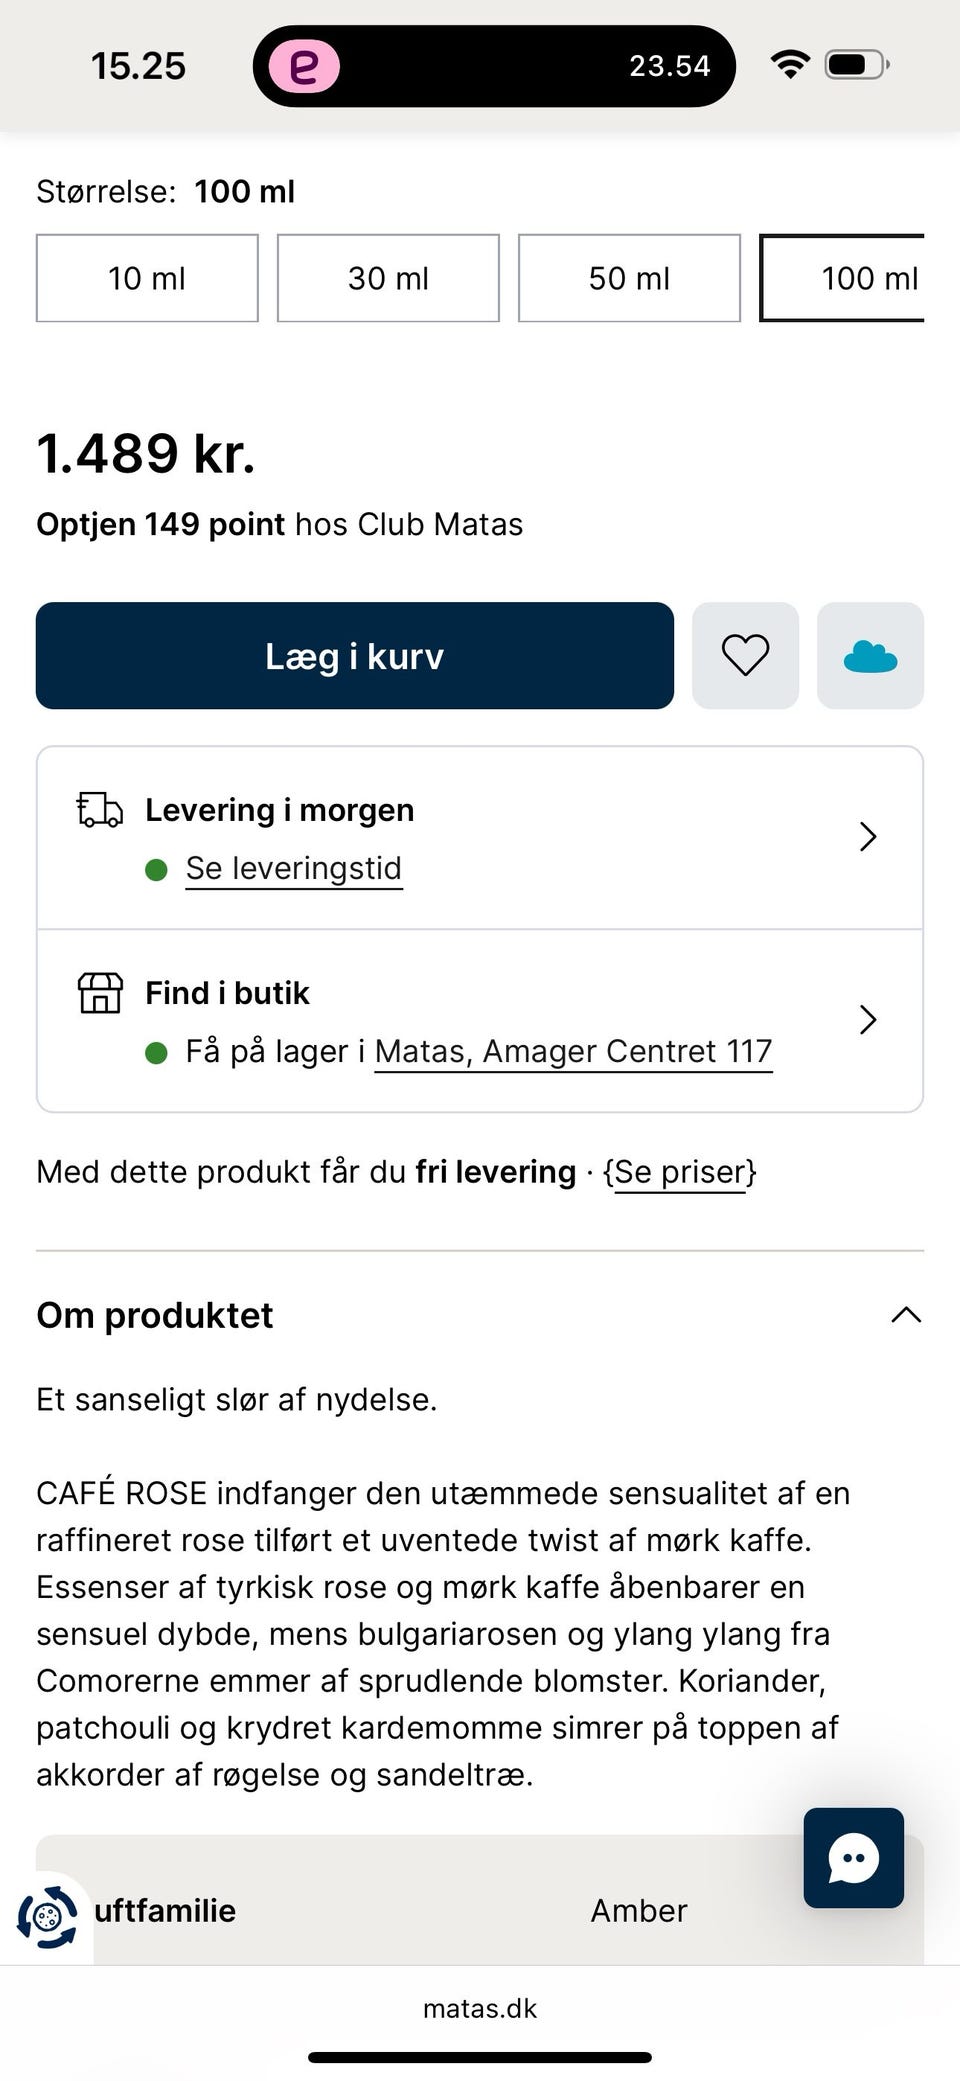Screen dimensions: 960x2081
Task: Select the 50 ml size option
Action: [x=629, y=278]
